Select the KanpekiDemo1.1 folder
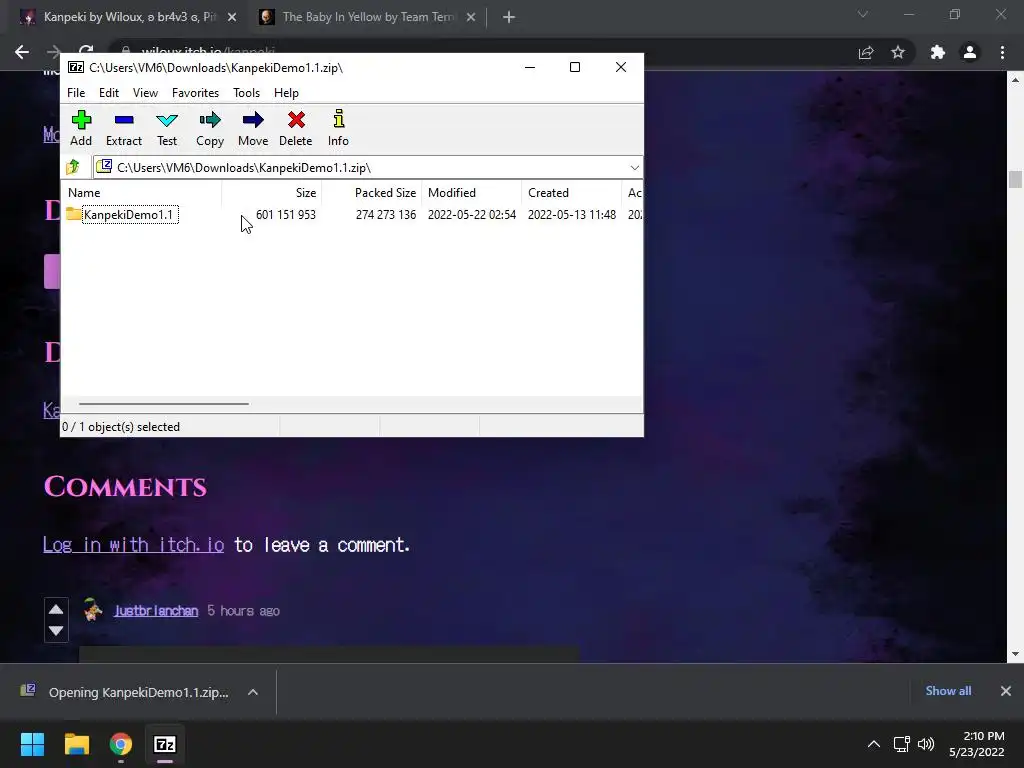The height and width of the screenshot is (768, 1024). (x=122, y=215)
